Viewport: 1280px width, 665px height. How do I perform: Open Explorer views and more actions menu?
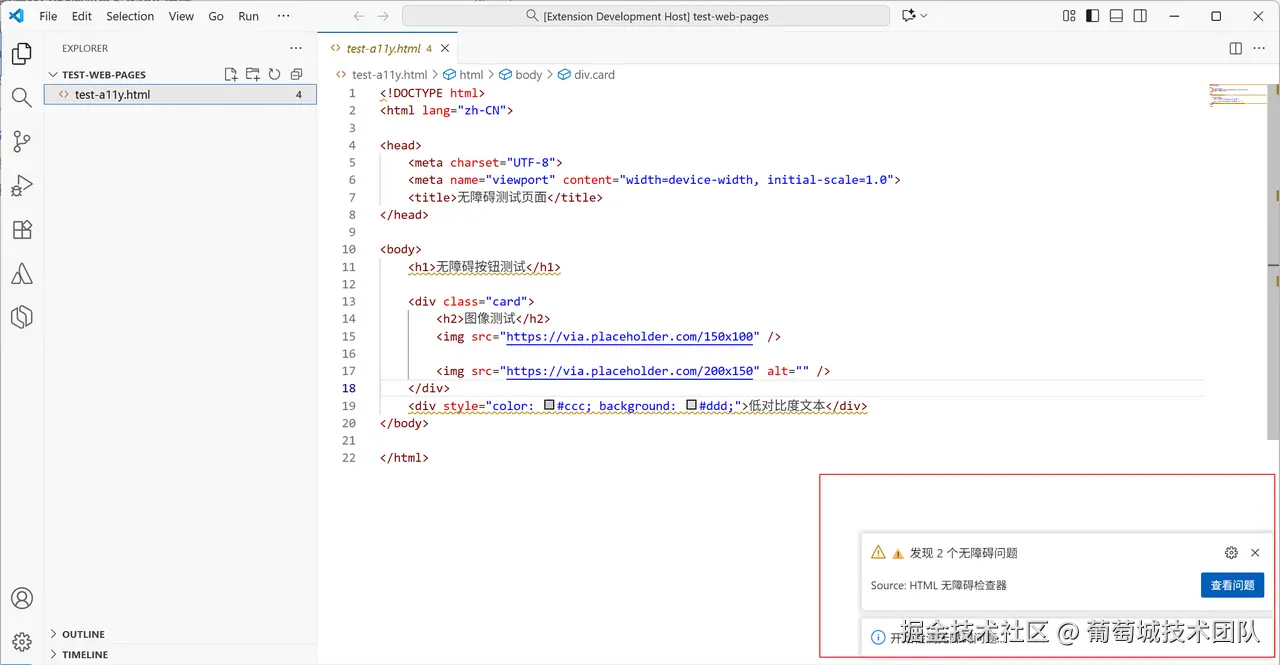point(295,48)
